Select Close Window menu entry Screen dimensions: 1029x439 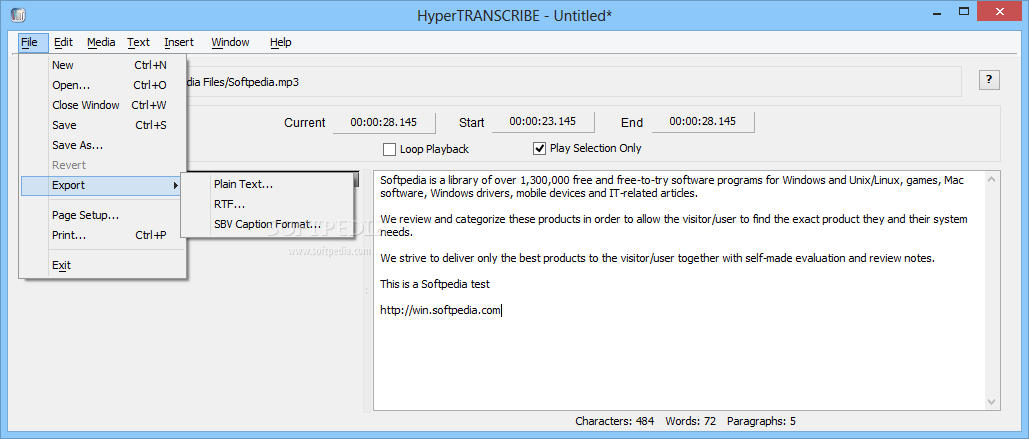click(x=104, y=105)
